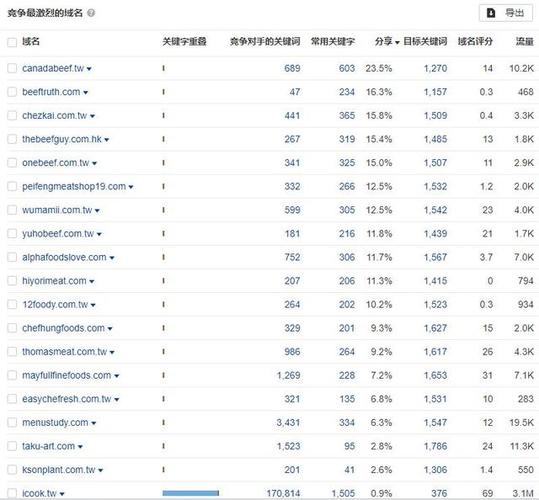Check the chezkai.com.tw row checkbox
This screenshot has height=500, width=539.
(12, 115)
